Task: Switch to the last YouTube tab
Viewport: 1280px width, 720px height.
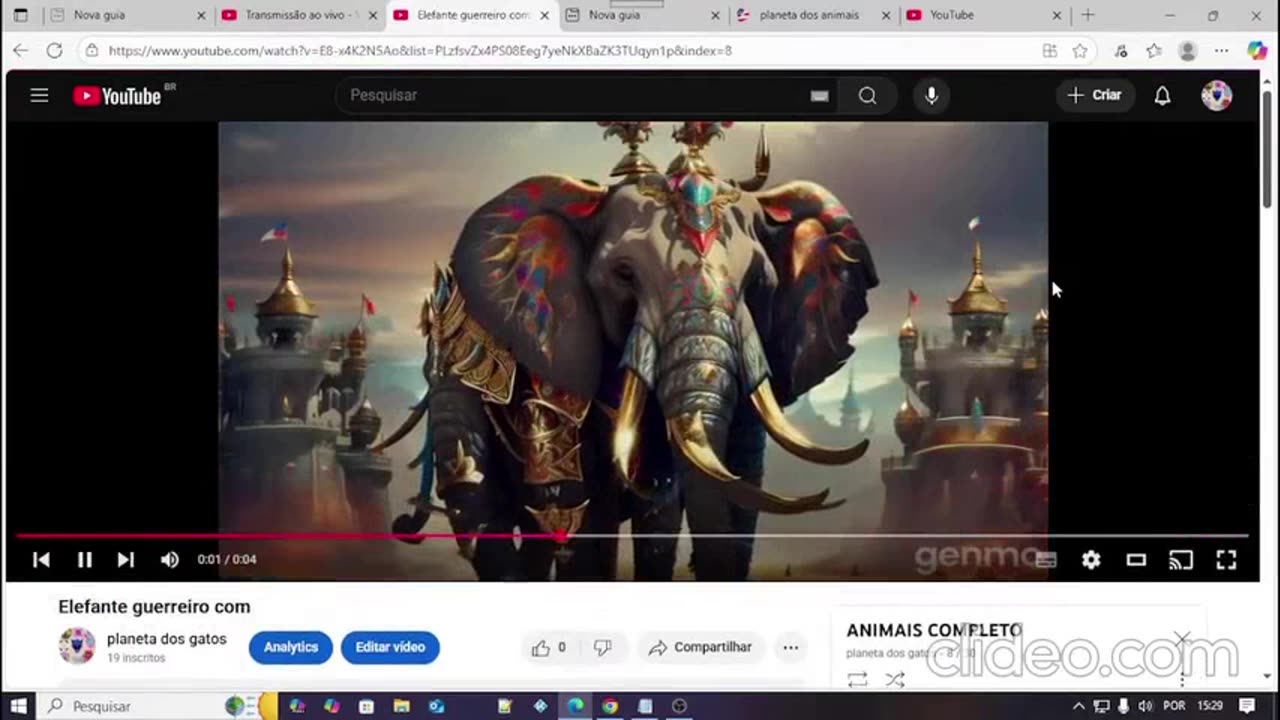Action: click(x=984, y=15)
